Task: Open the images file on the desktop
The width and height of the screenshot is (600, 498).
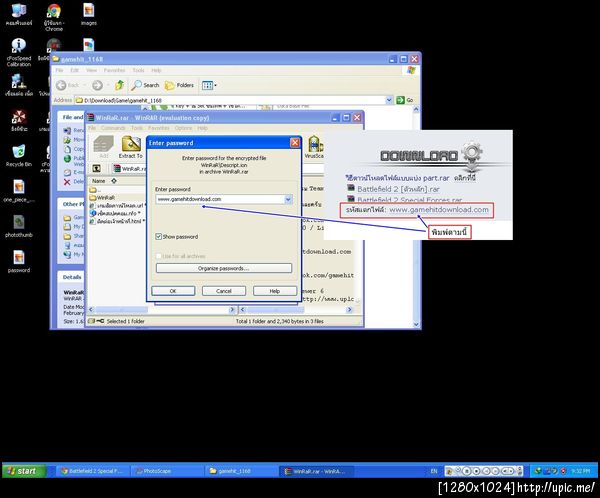Action: coord(88,15)
